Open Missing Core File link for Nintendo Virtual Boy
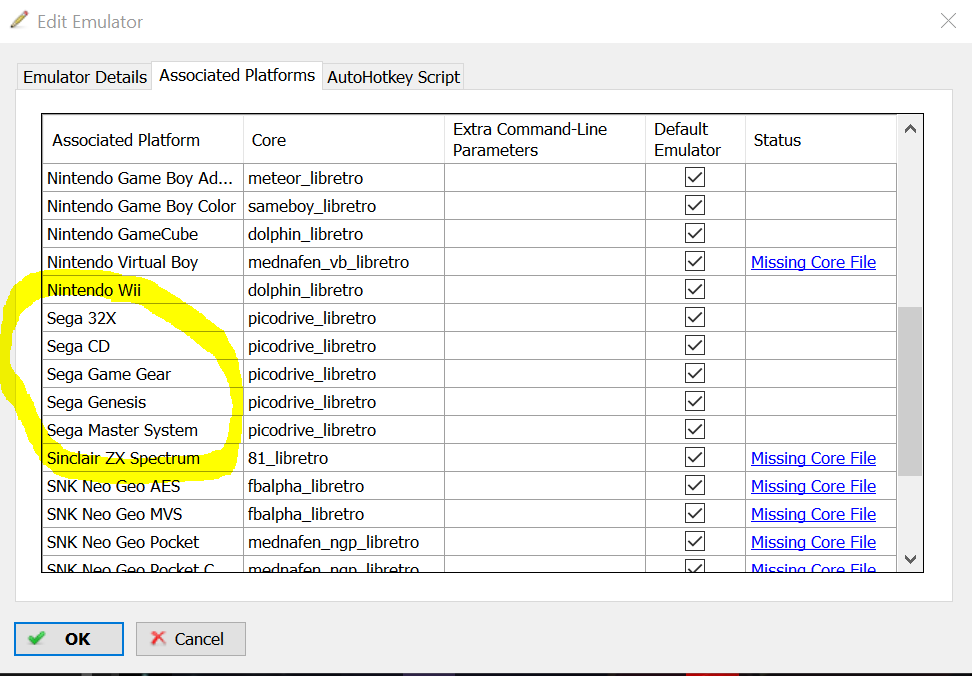This screenshot has height=676, width=972. (x=813, y=262)
